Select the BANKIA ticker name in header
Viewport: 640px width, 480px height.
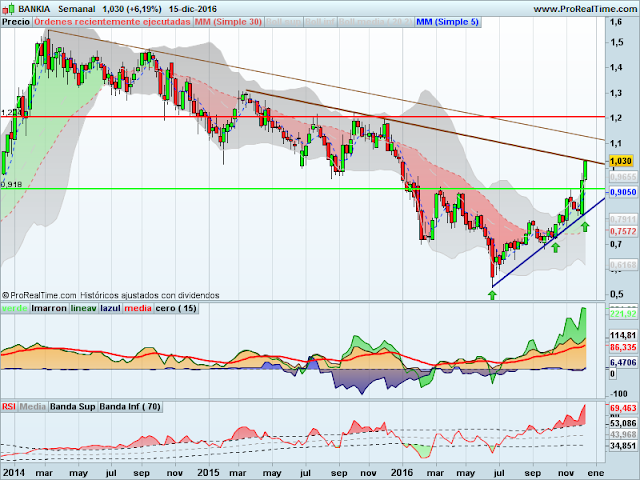(x=34, y=9)
